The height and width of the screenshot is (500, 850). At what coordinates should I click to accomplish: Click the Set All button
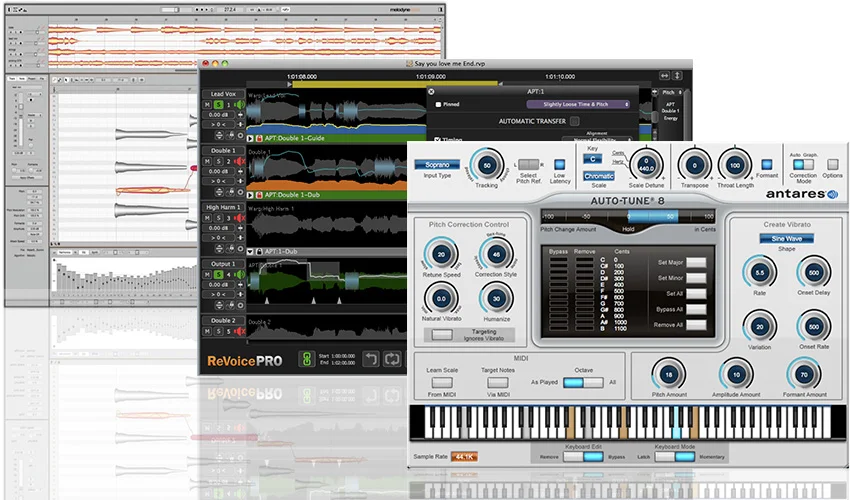(x=696, y=294)
